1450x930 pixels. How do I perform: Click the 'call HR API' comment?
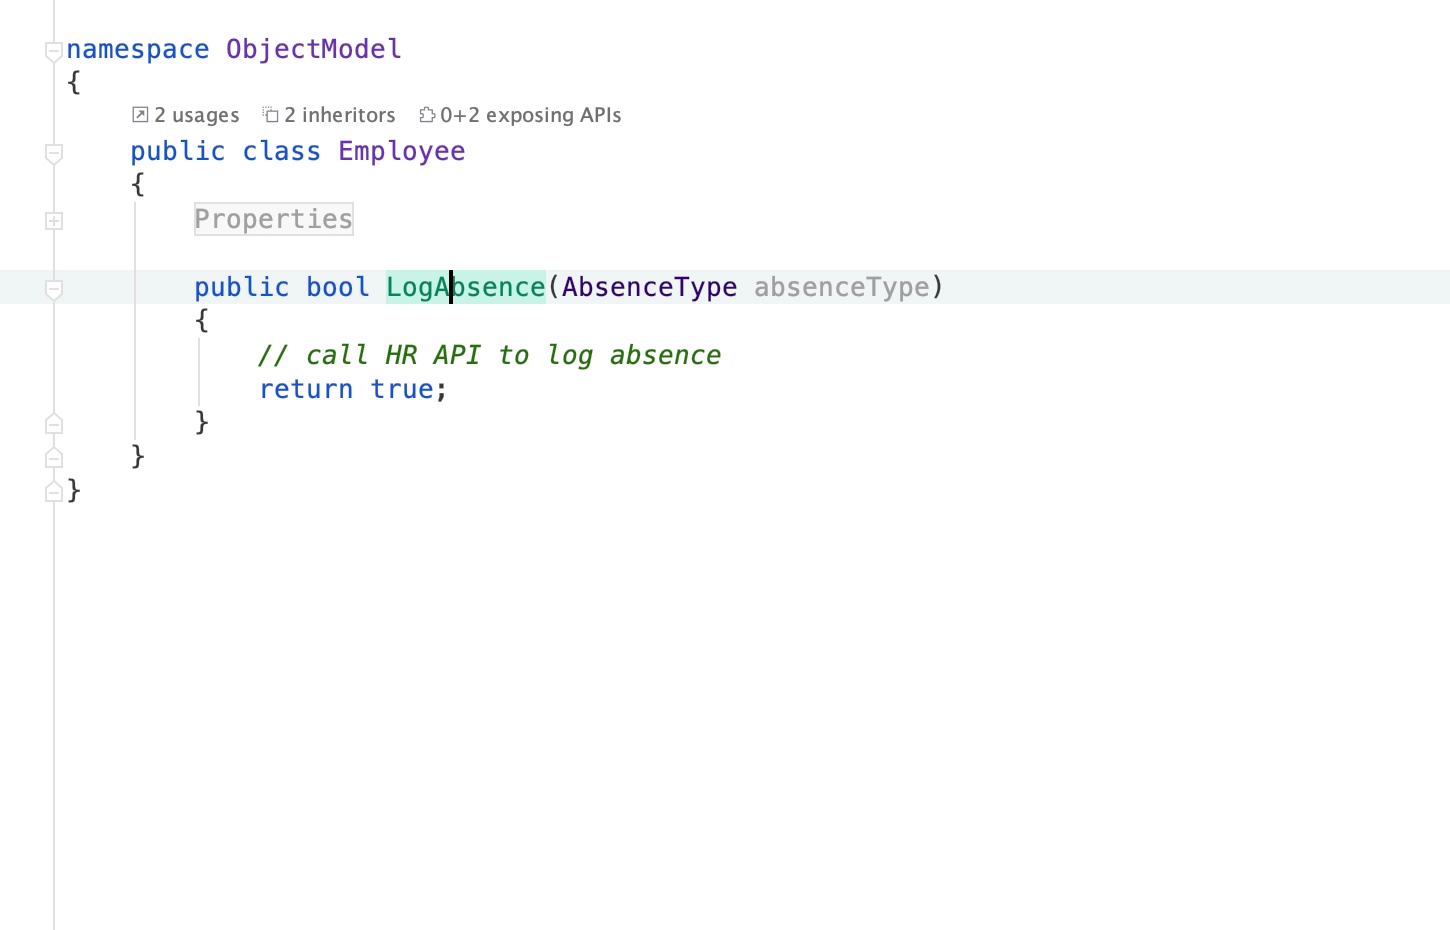pyautogui.click(x=490, y=355)
